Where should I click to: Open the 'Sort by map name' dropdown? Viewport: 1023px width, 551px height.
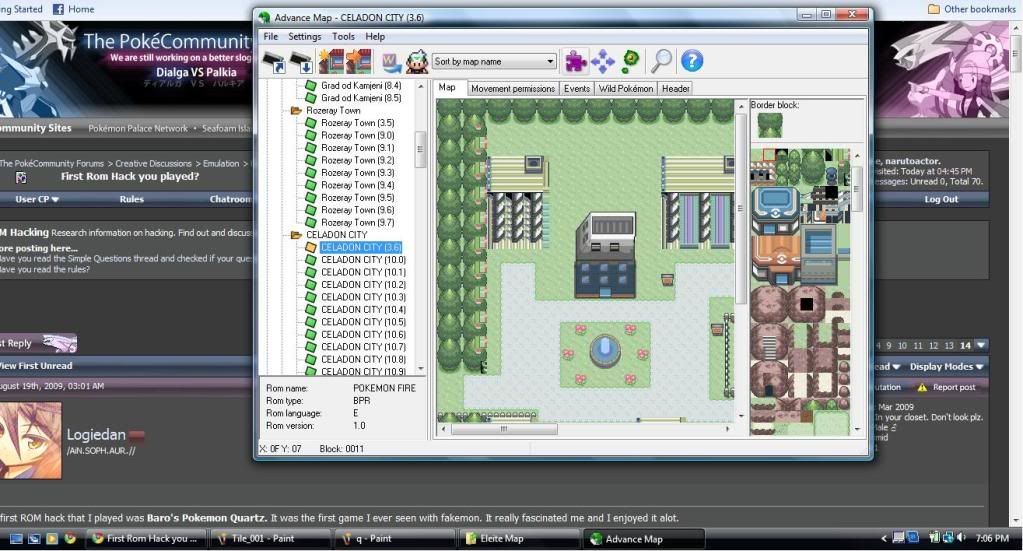tap(494, 62)
